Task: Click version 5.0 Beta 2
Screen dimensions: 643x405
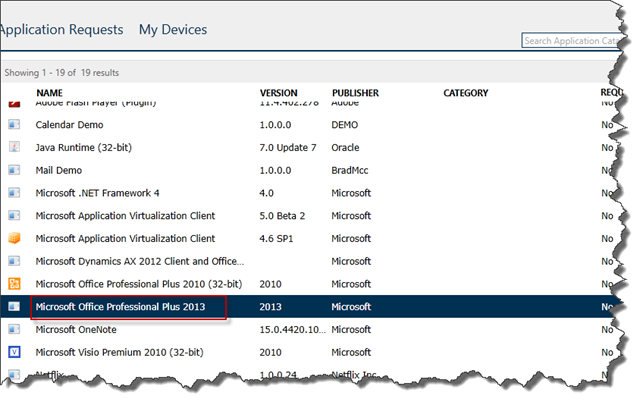Action: click(x=282, y=216)
